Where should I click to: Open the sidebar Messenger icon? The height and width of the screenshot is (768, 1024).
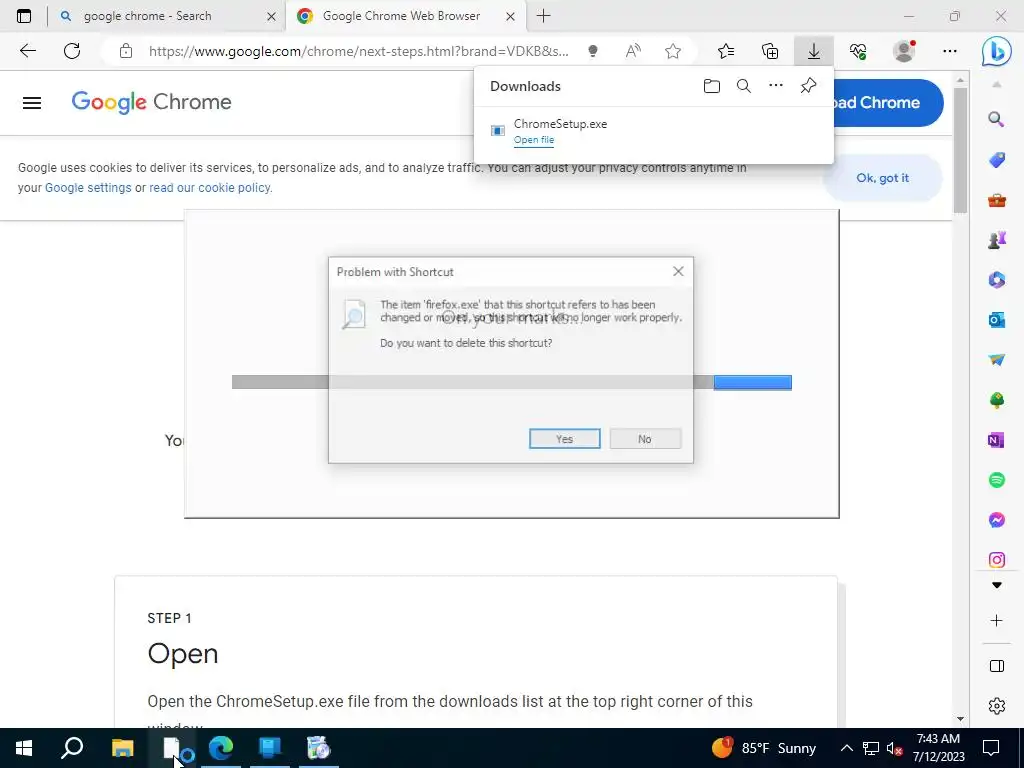point(997,520)
